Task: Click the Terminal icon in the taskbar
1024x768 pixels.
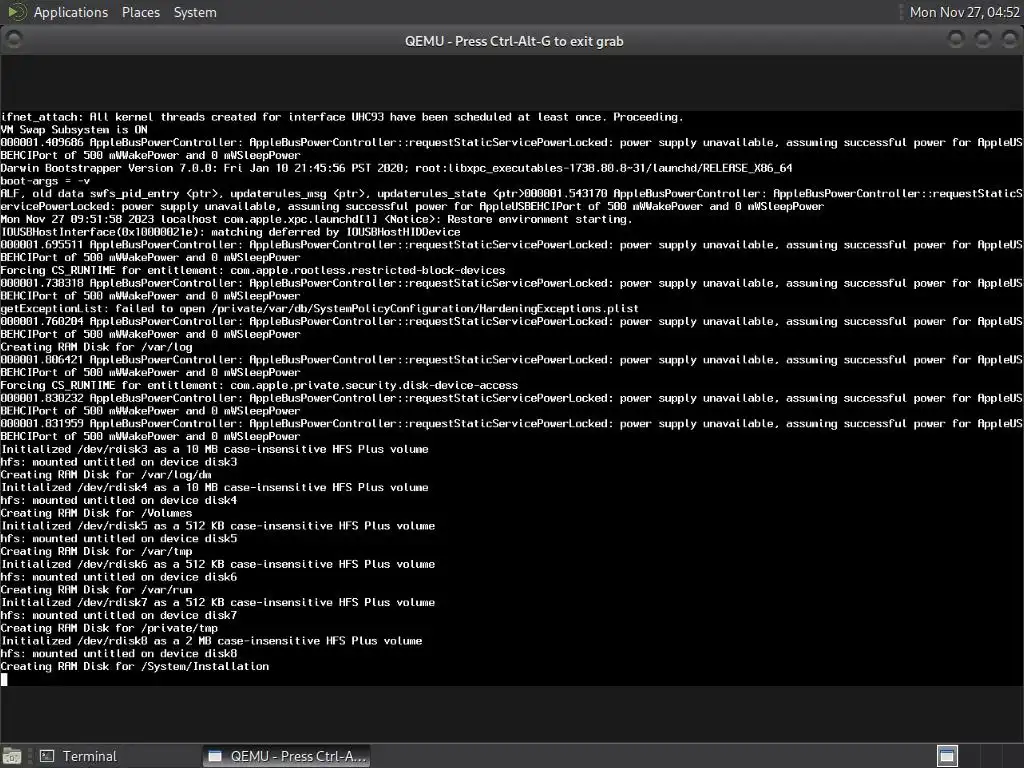Action: (47, 756)
